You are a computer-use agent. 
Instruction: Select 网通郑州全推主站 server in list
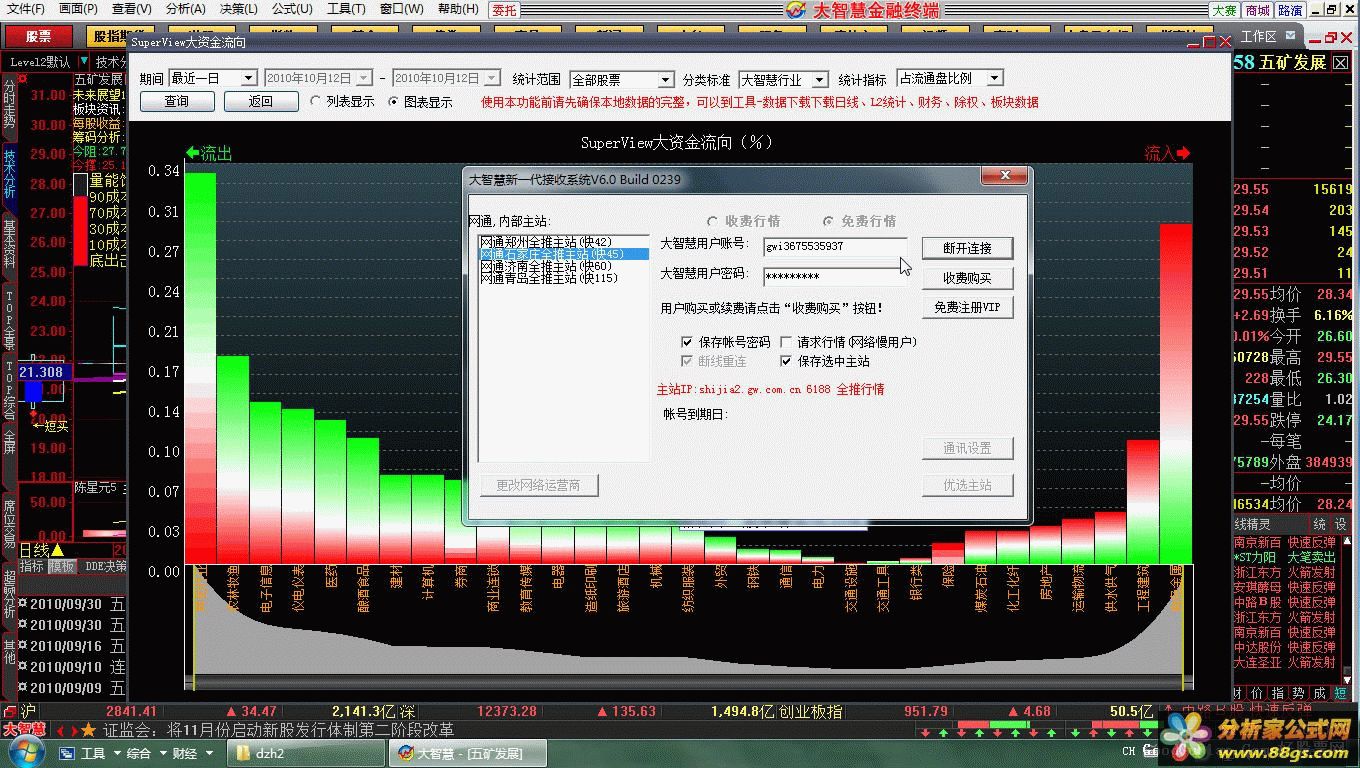pyautogui.click(x=564, y=242)
